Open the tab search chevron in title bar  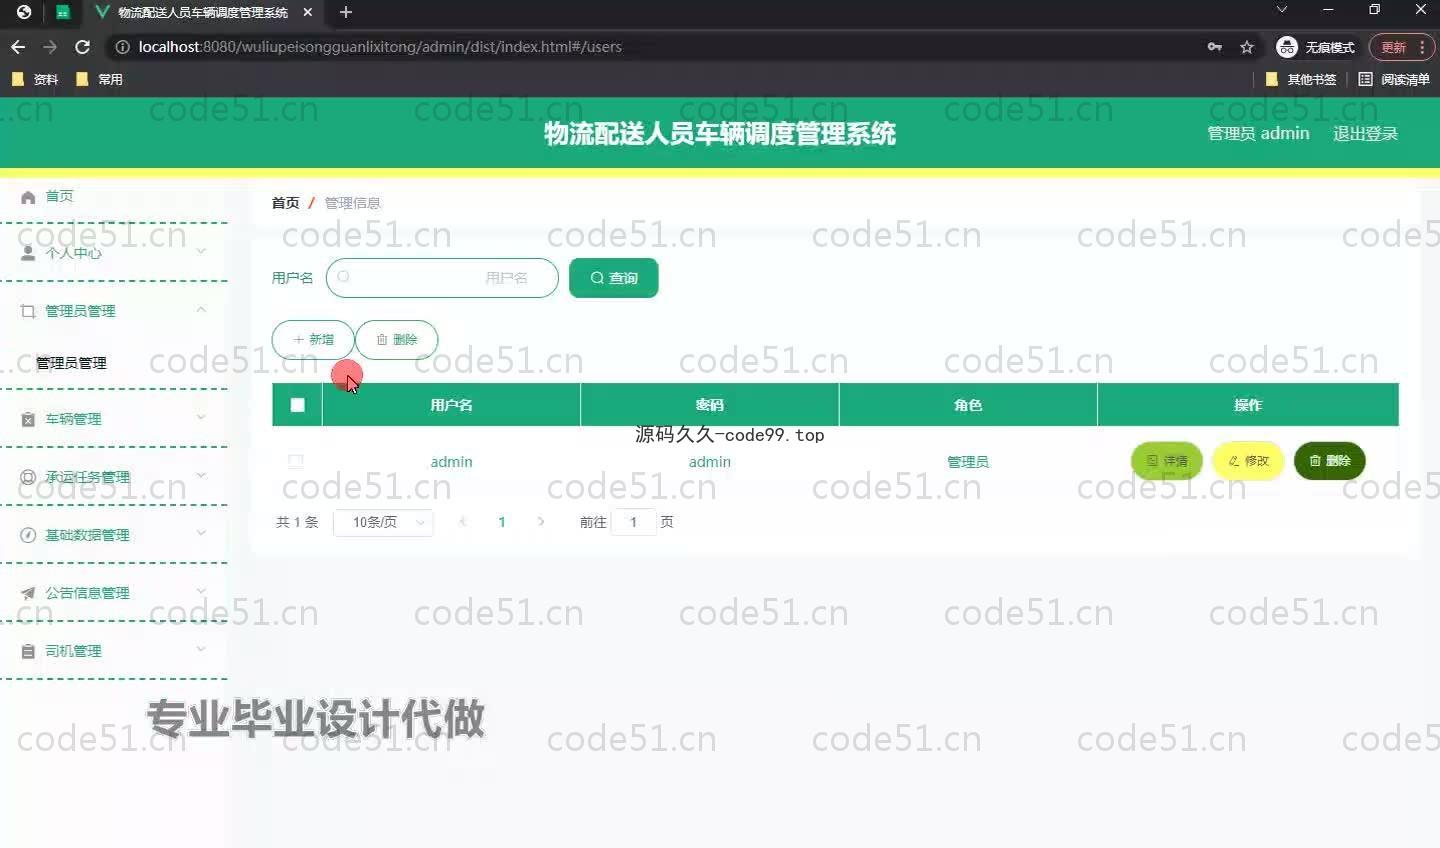pos(1282,10)
